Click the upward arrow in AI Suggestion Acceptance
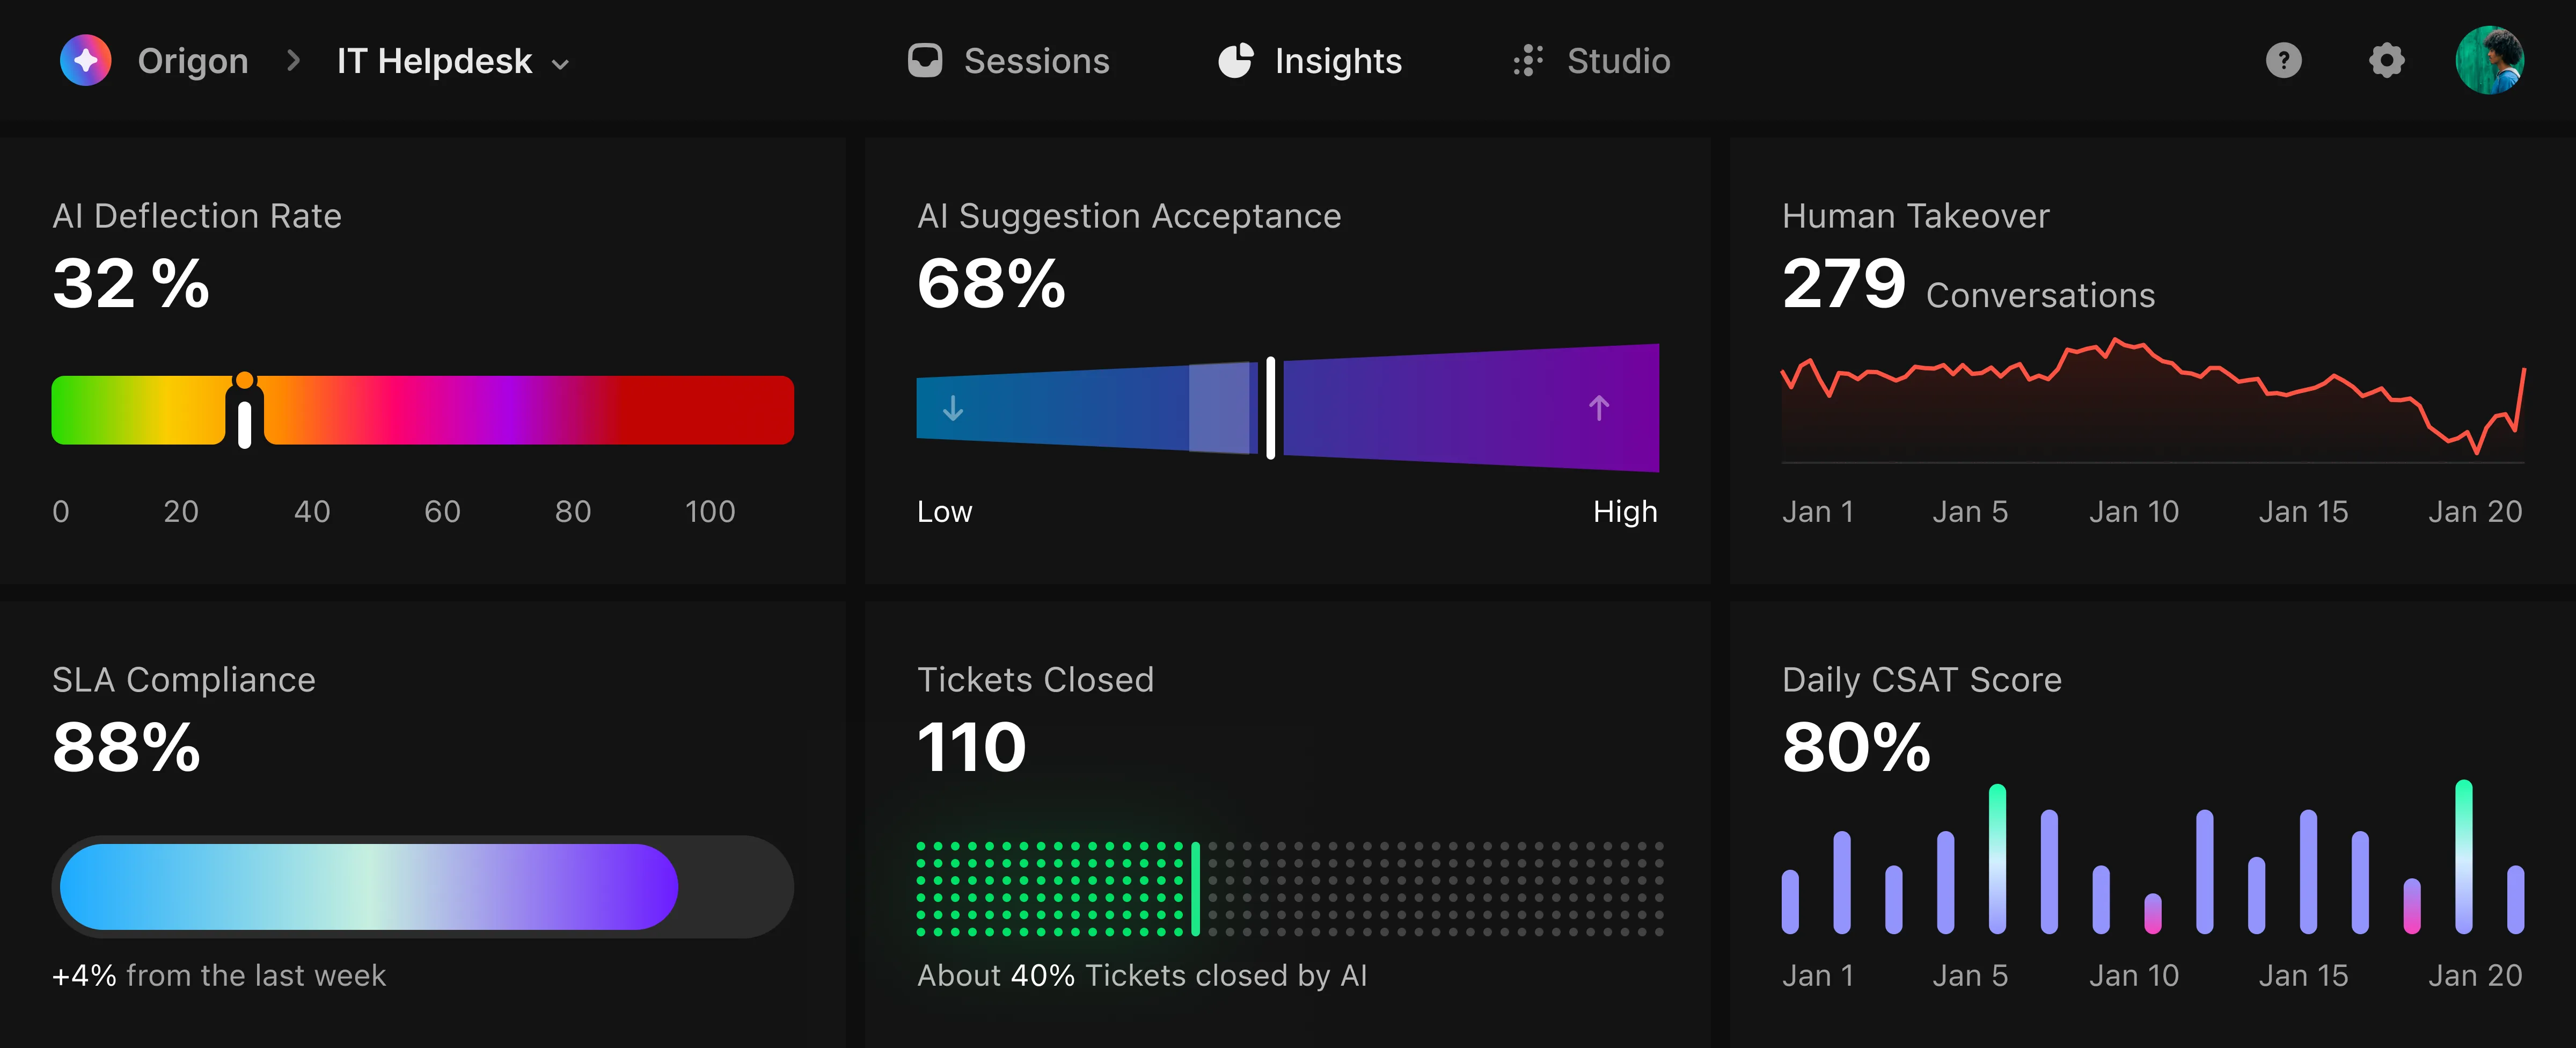This screenshot has height=1048, width=2576. click(1599, 408)
